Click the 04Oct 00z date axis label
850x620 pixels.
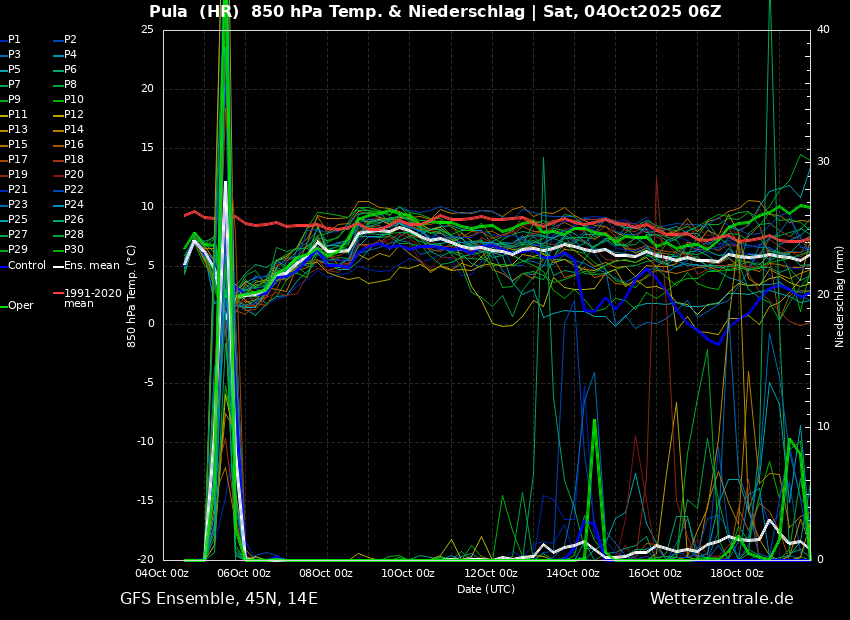click(162, 574)
